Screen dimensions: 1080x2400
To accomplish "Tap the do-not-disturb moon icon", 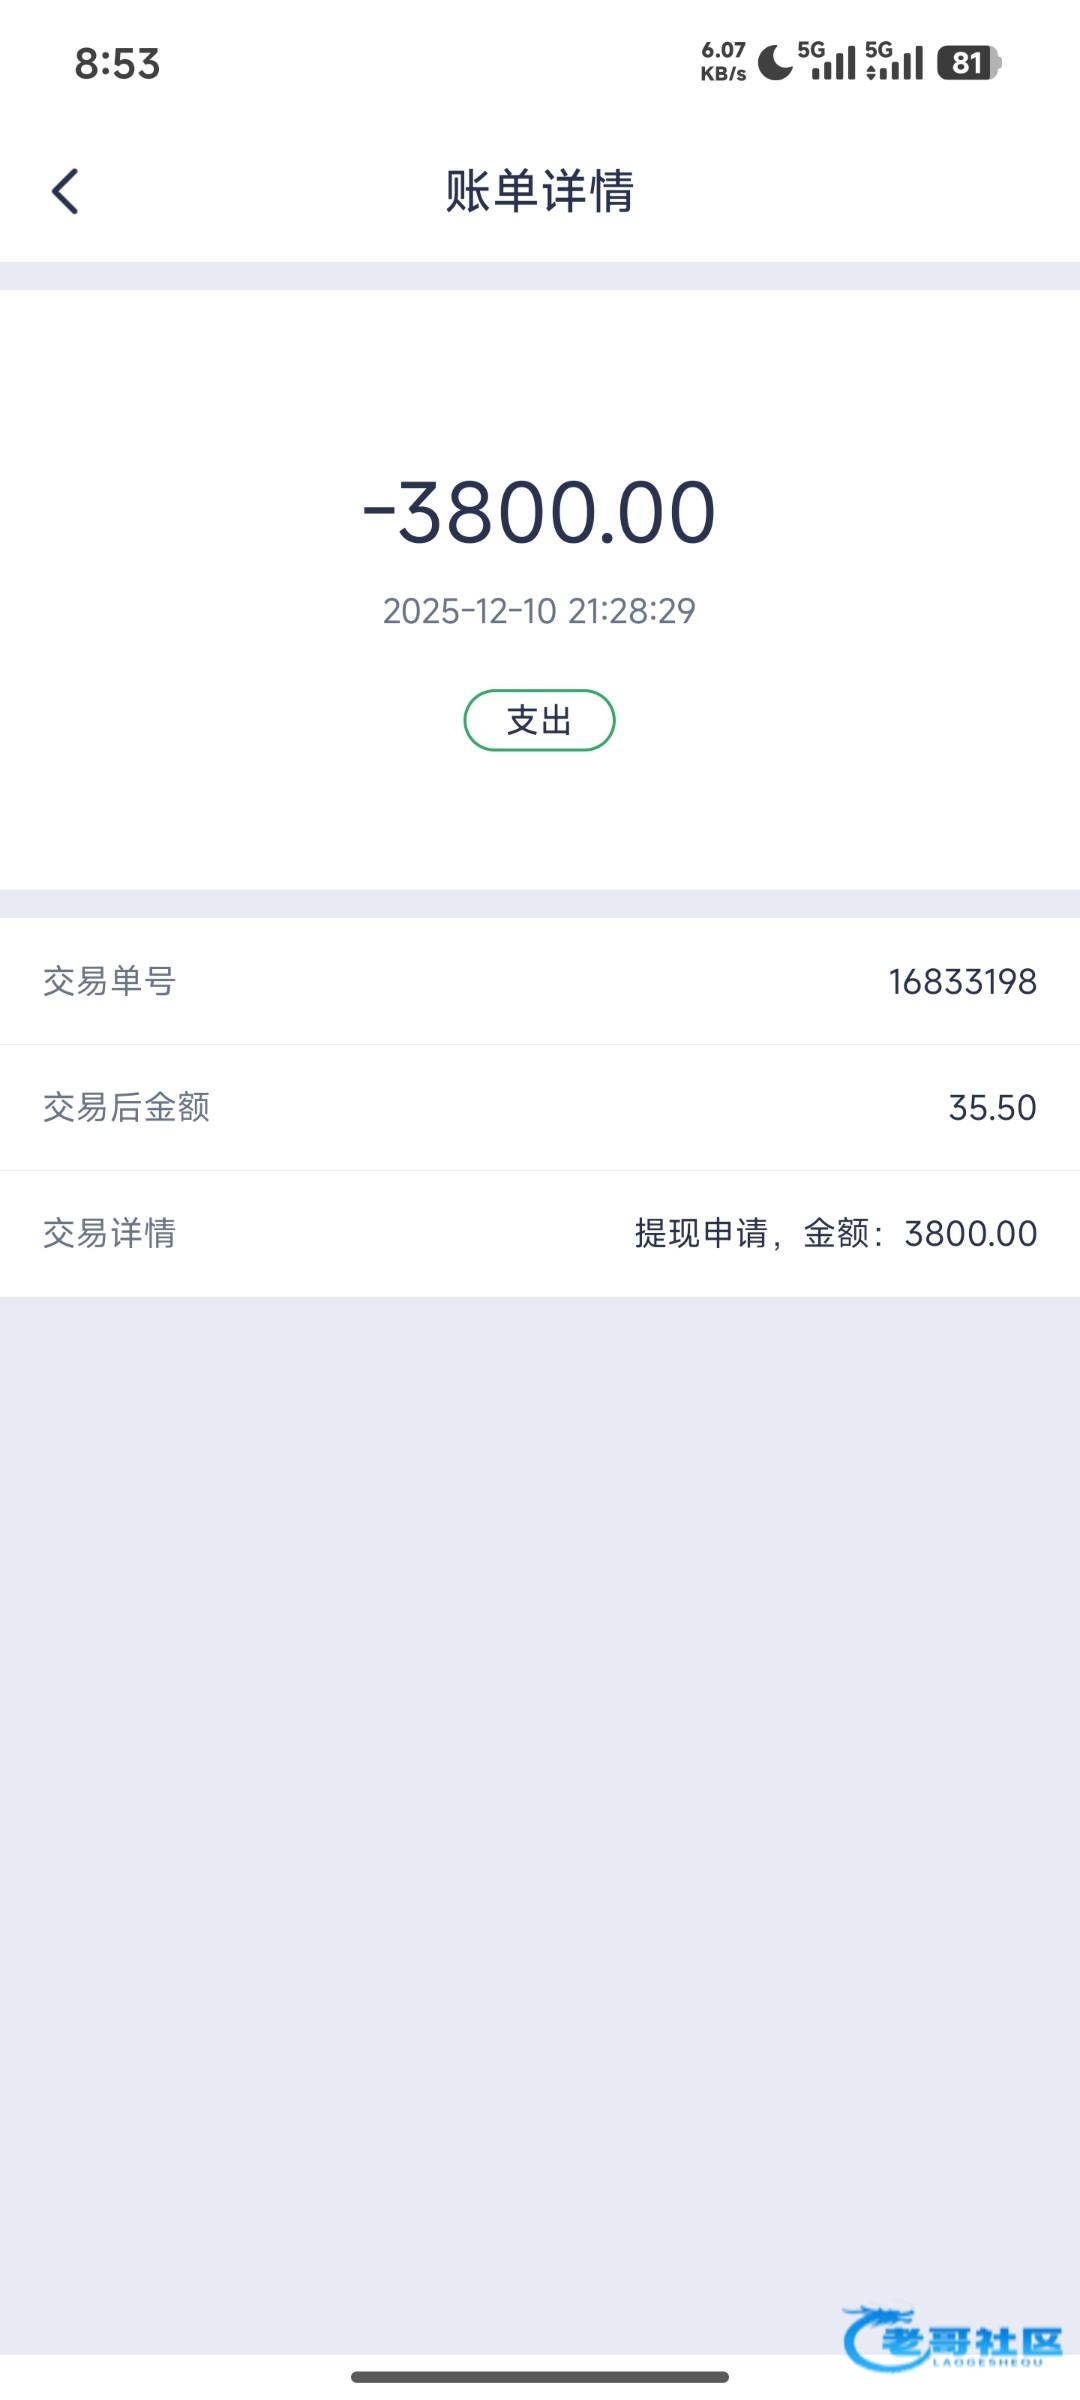I will 775,63.
